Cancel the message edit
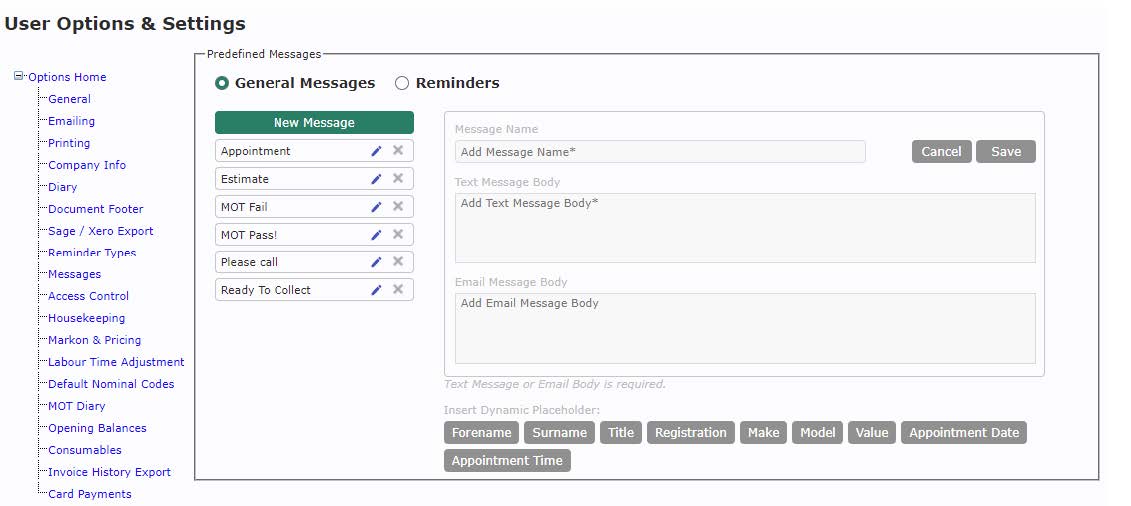 click(x=941, y=151)
